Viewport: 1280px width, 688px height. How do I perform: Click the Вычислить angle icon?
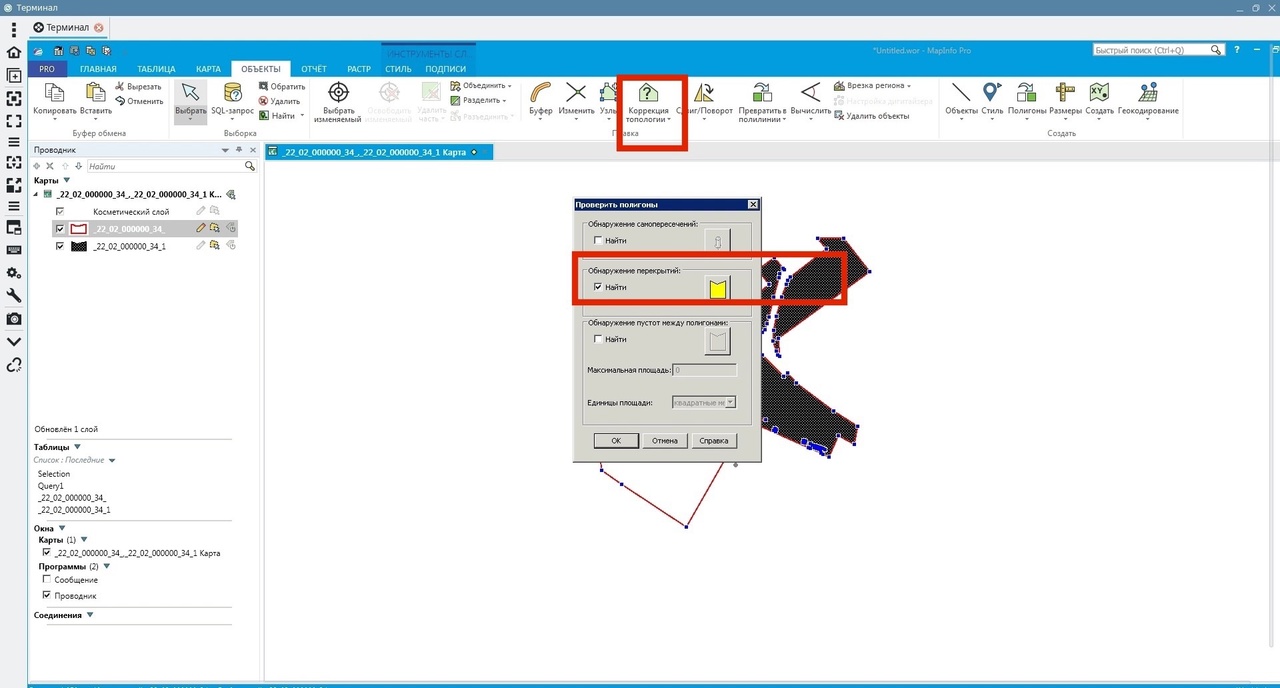[x=810, y=93]
